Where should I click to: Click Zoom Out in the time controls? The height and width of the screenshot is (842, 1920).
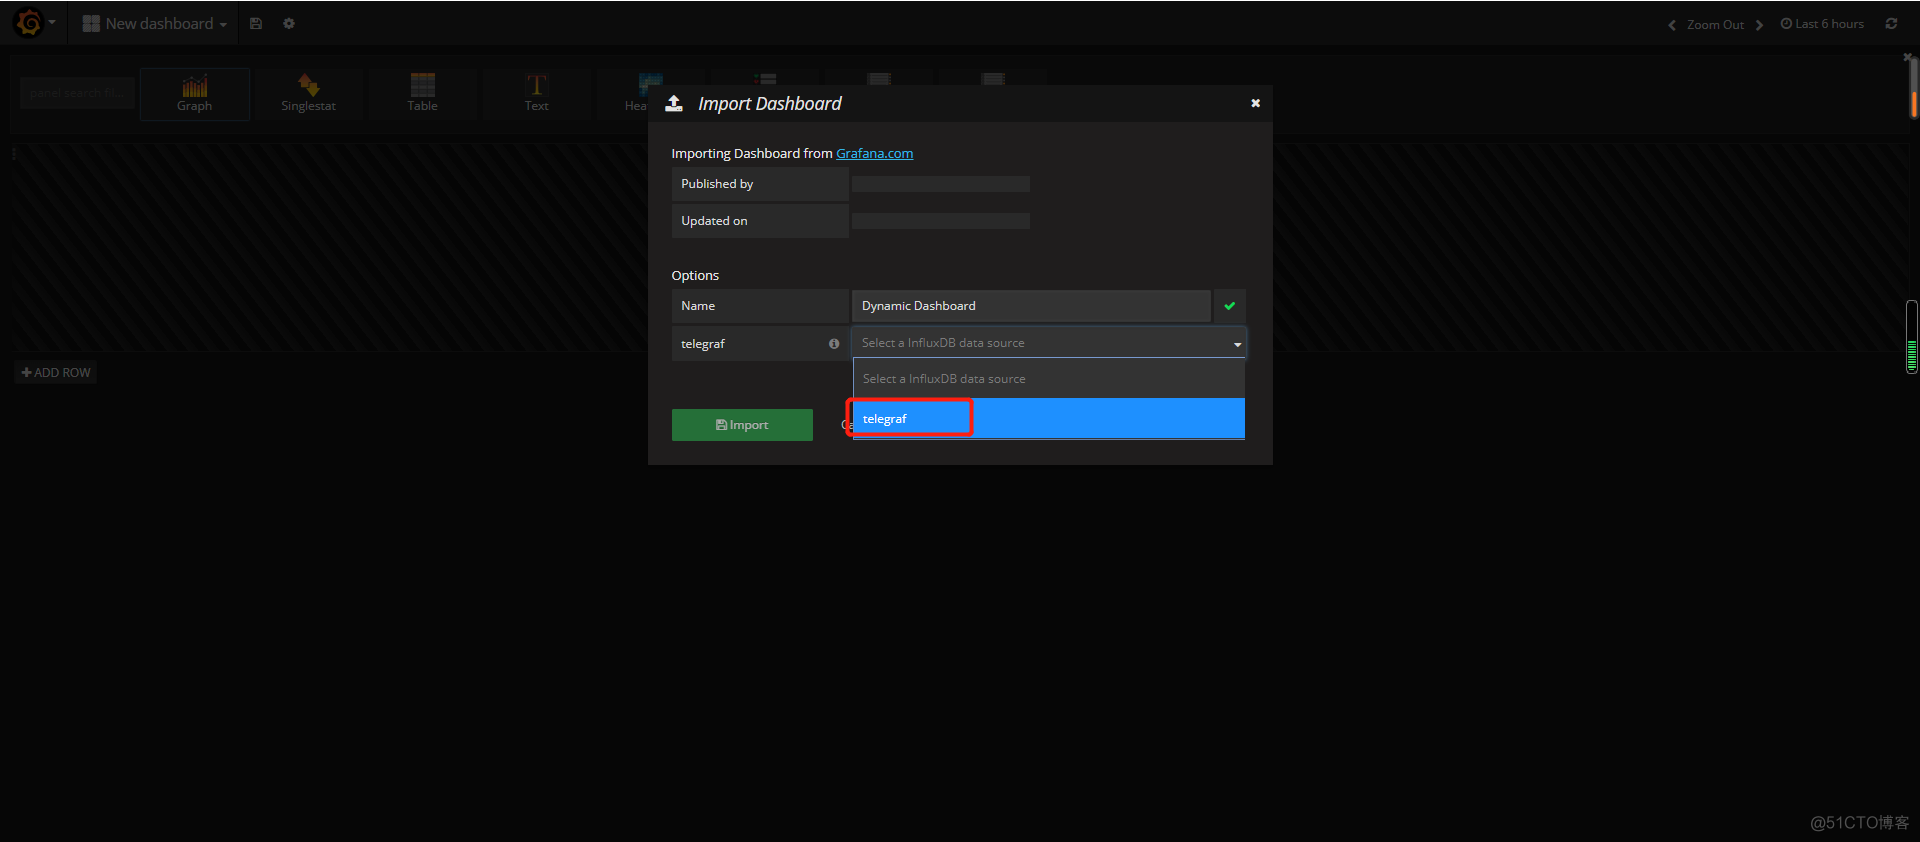(1715, 24)
